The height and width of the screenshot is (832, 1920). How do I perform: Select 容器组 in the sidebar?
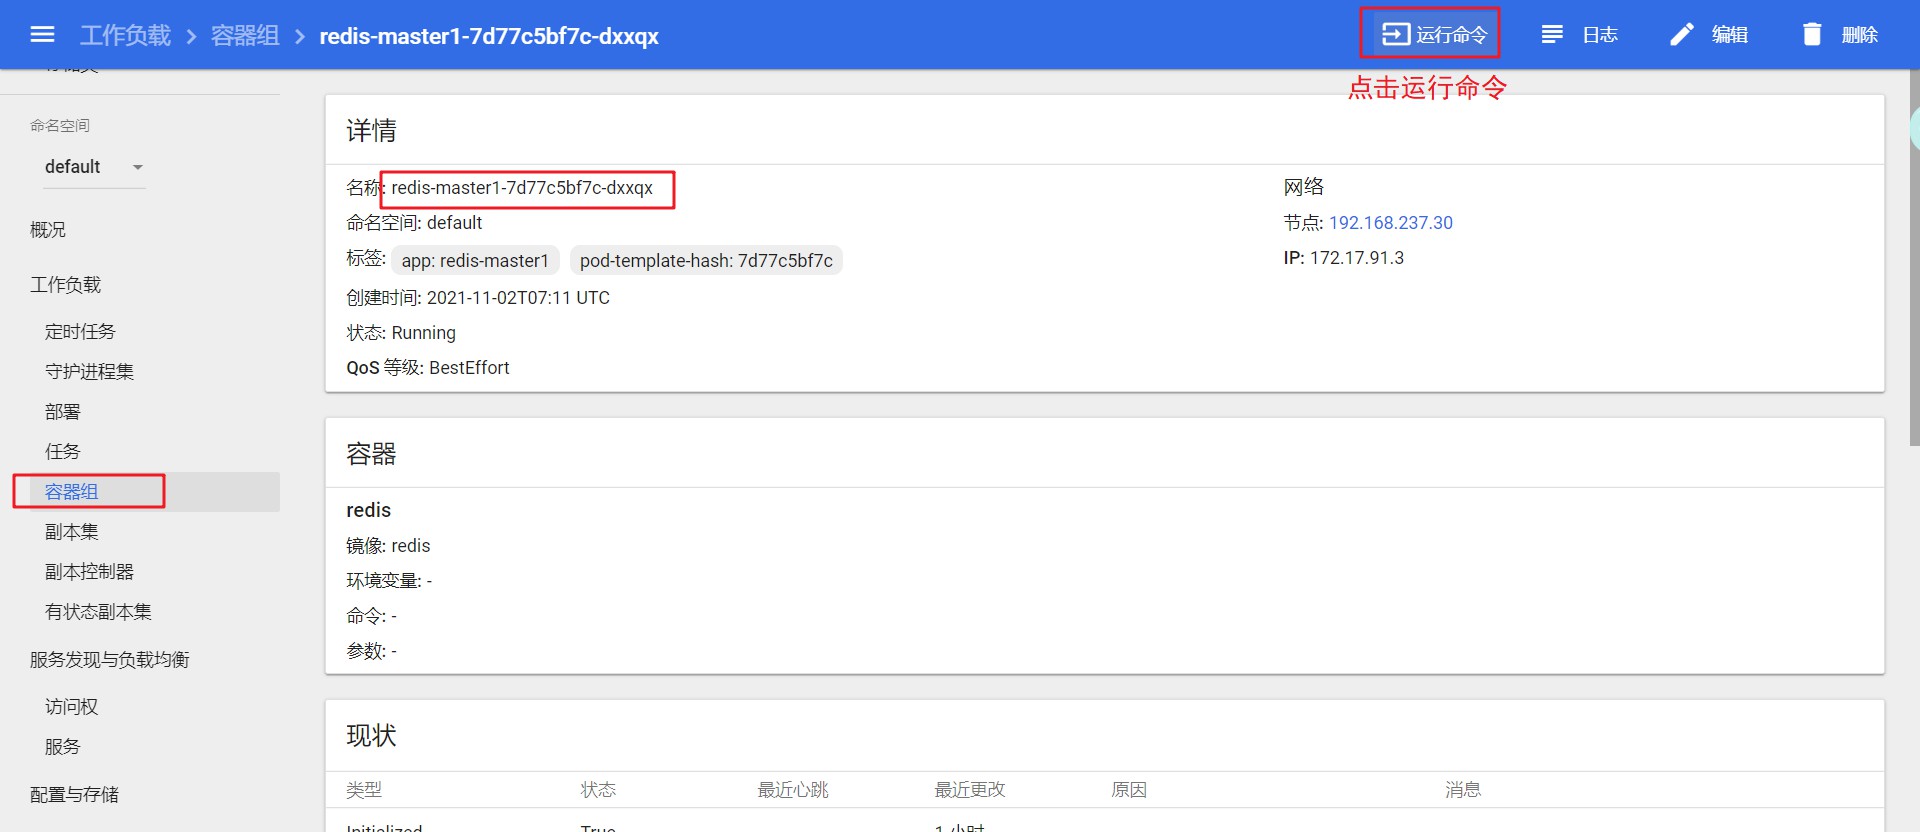(72, 491)
